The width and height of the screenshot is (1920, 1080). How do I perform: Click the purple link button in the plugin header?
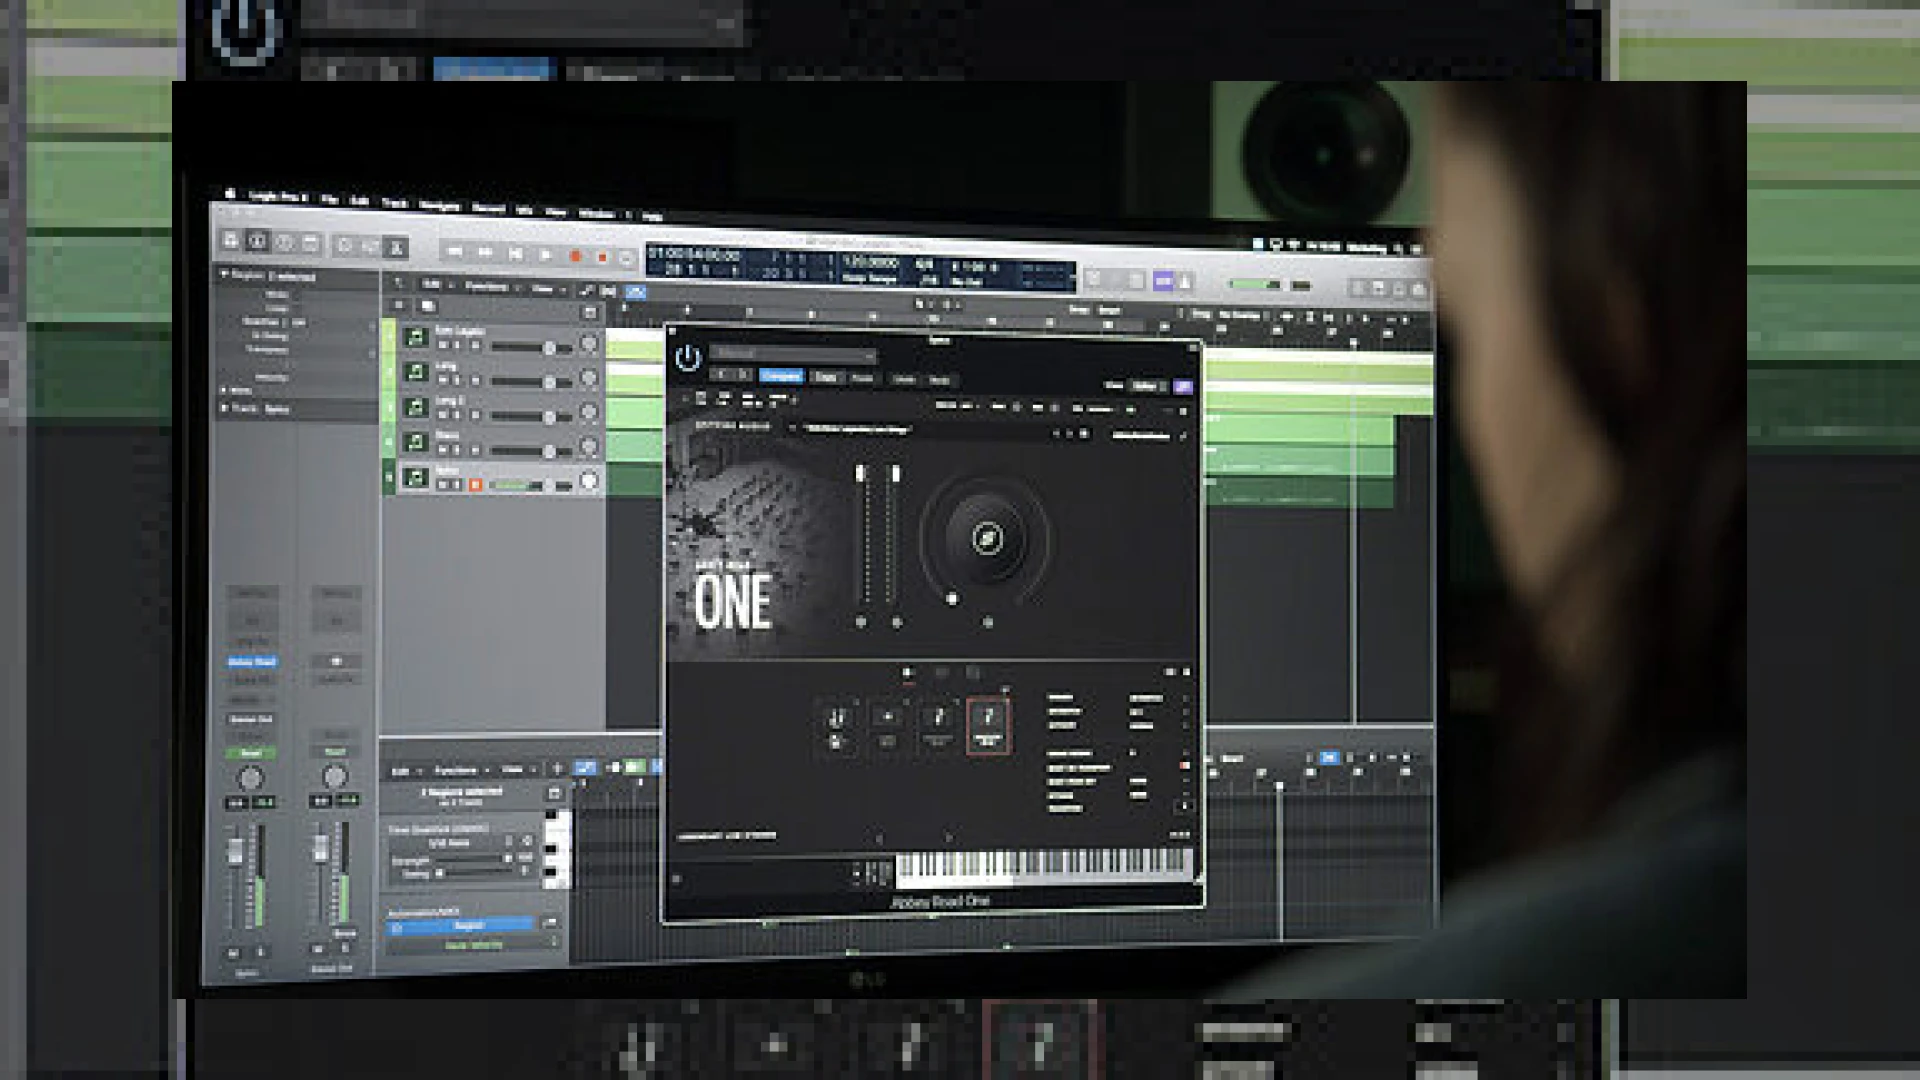pos(1184,386)
